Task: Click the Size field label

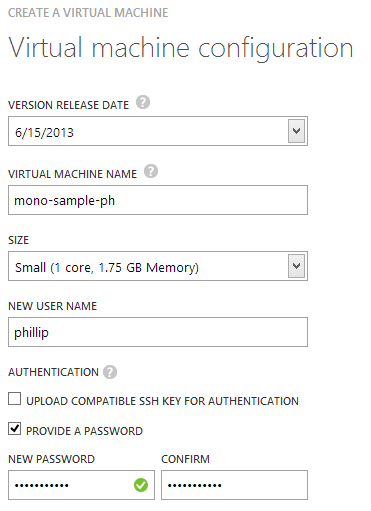Action: (19, 240)
